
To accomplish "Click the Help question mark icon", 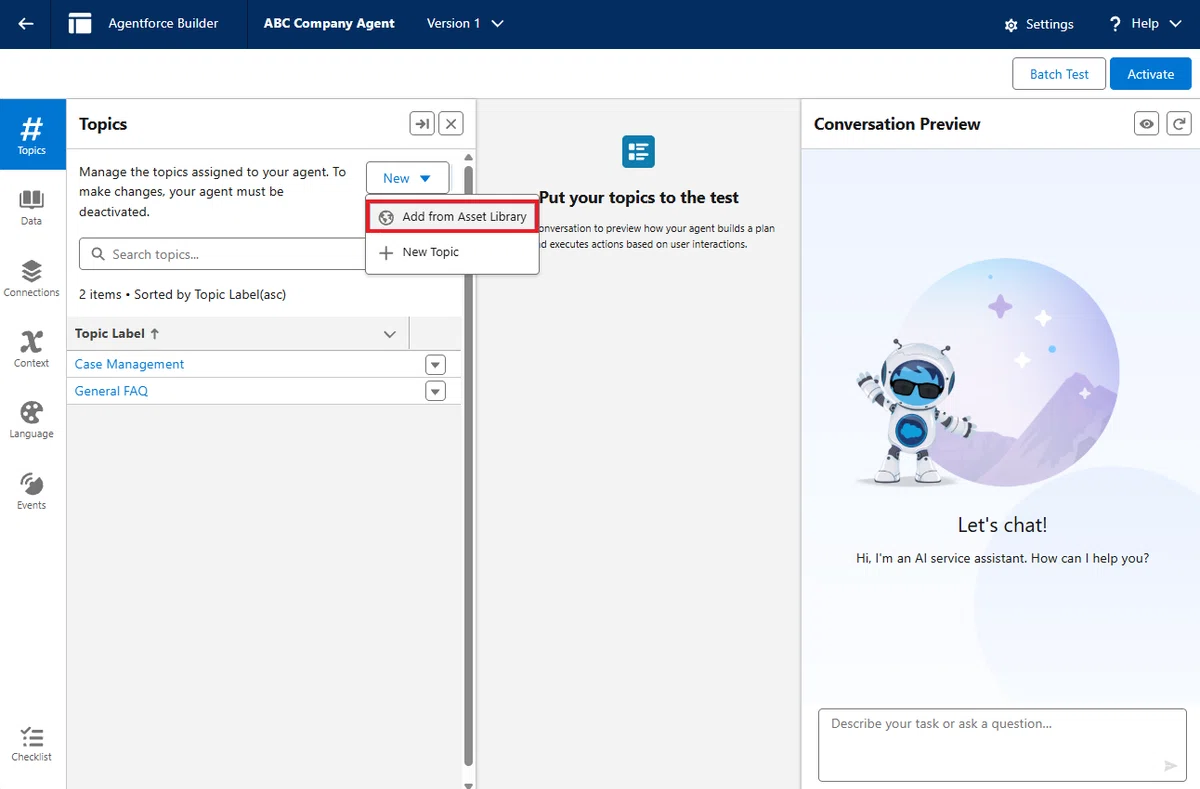I will click(x=1115, y=24).
